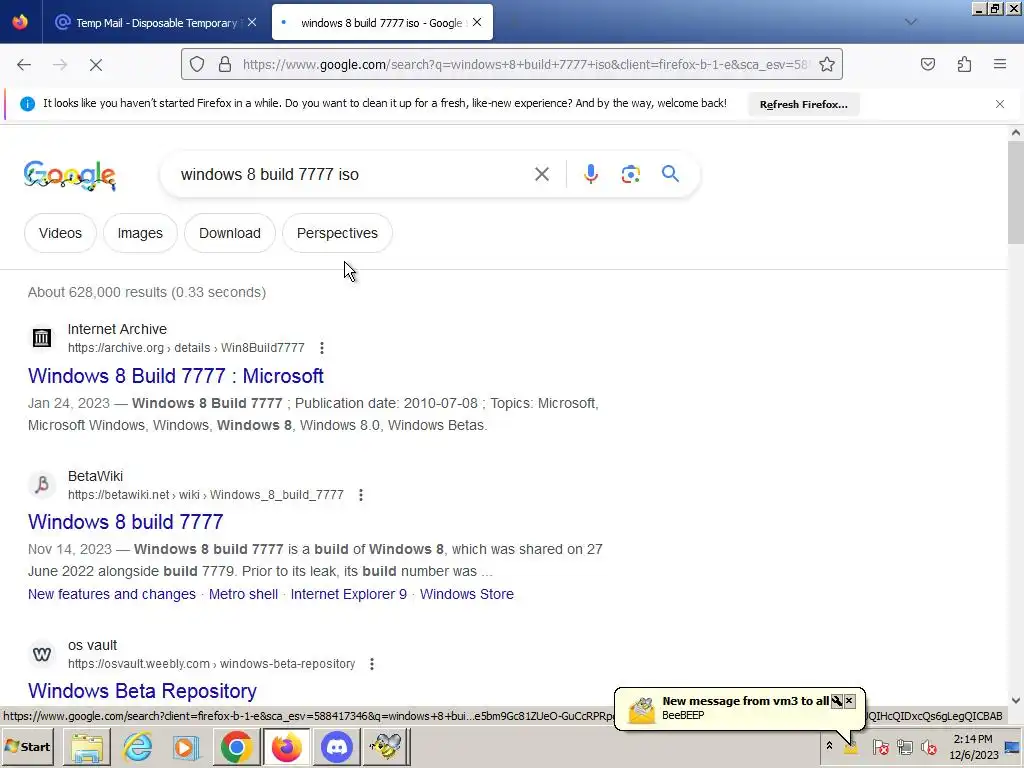1024x768 pixels.
Task: Open BeeBEEP bee icon in the taskbar
Action: pos(386,746)
